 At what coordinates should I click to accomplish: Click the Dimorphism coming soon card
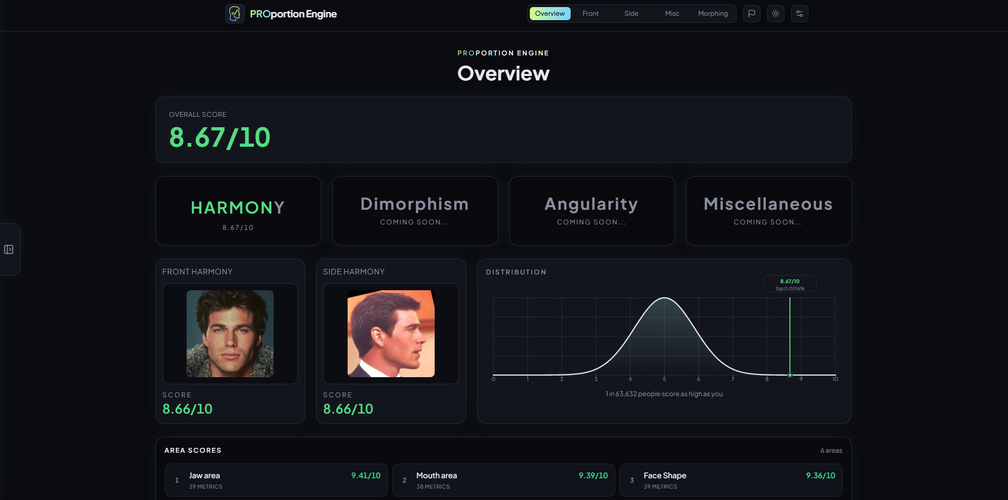tap(415, 211)
